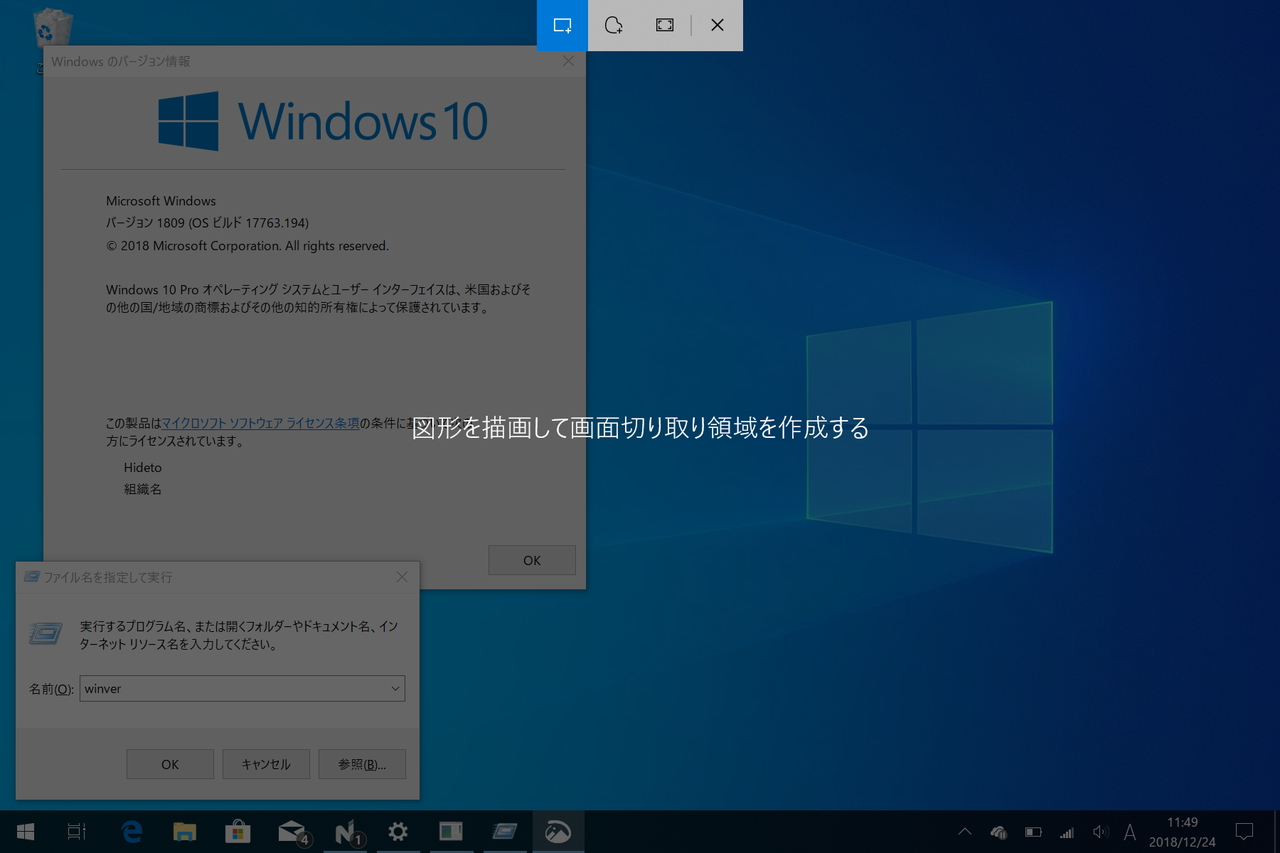Expand the 名前 dropdown arrow in Run dialog

point(396,688)
